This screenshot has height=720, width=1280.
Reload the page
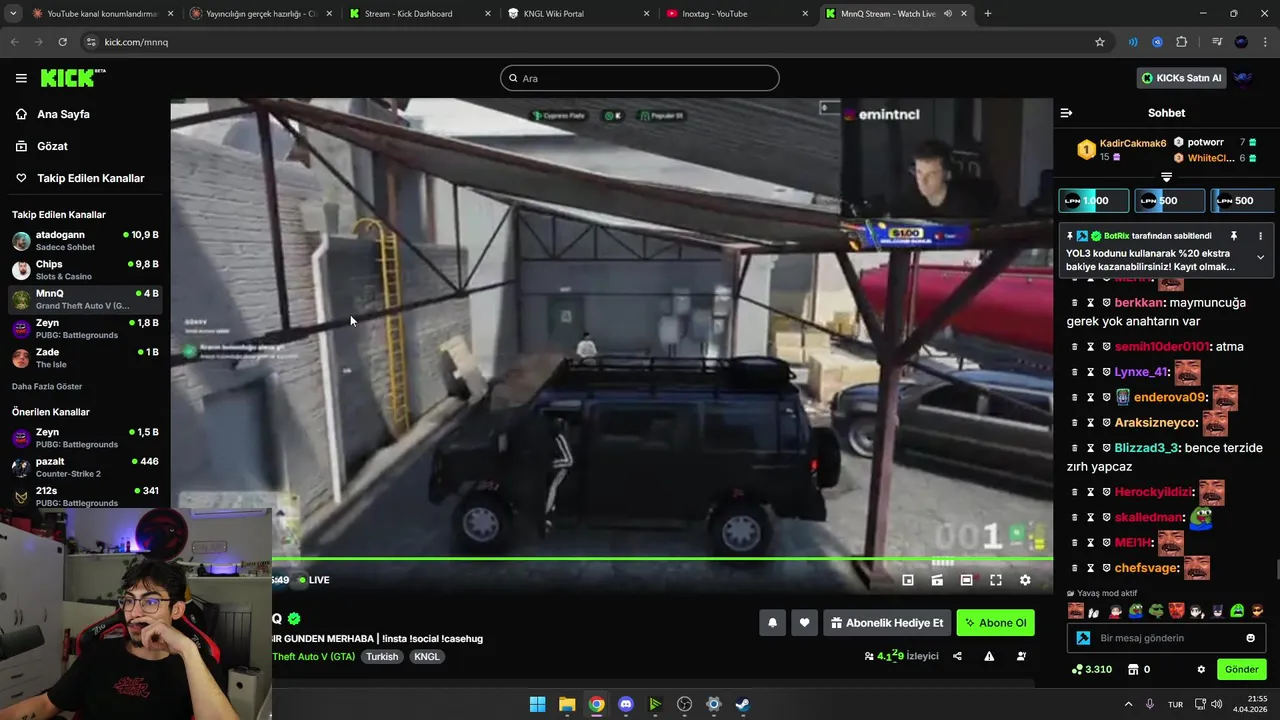click(62, 42)
